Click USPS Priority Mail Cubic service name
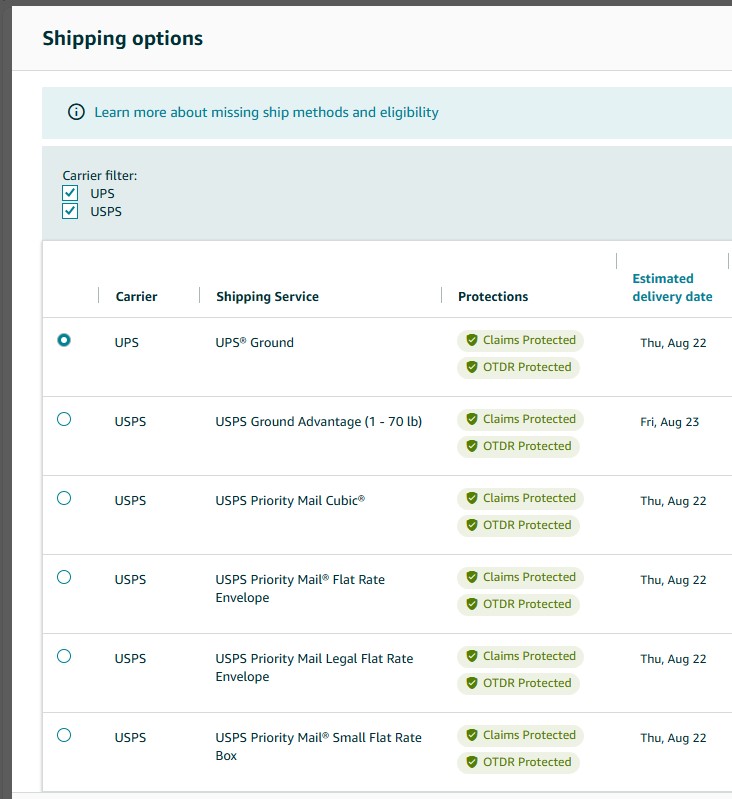The width and height of the screenshot is (732, 799). [x=290, y=500]
